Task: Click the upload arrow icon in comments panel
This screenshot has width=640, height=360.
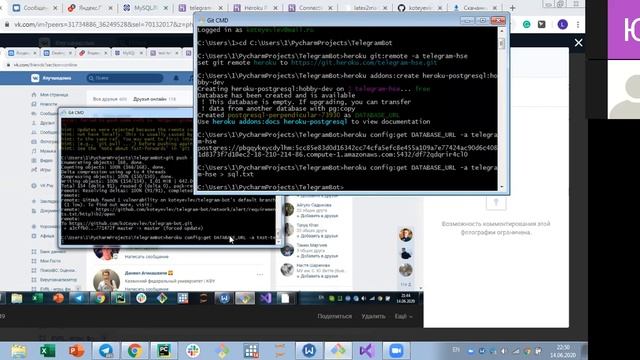Action: click(496, 202)
